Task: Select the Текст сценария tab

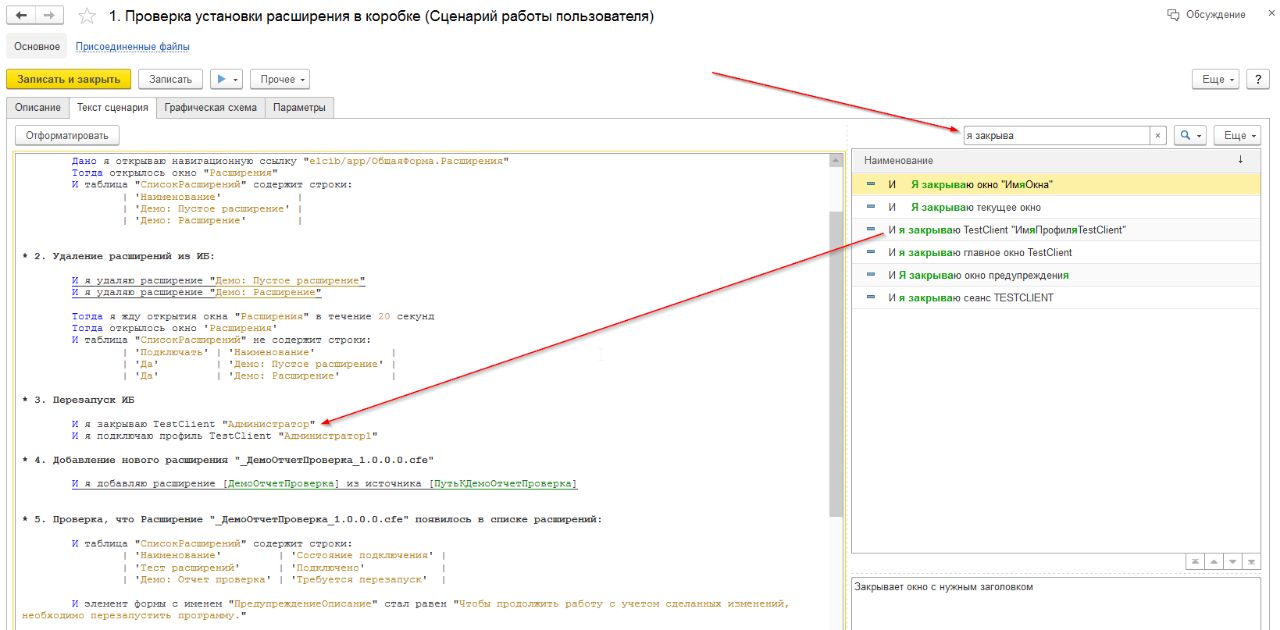Action: (113, 107)
